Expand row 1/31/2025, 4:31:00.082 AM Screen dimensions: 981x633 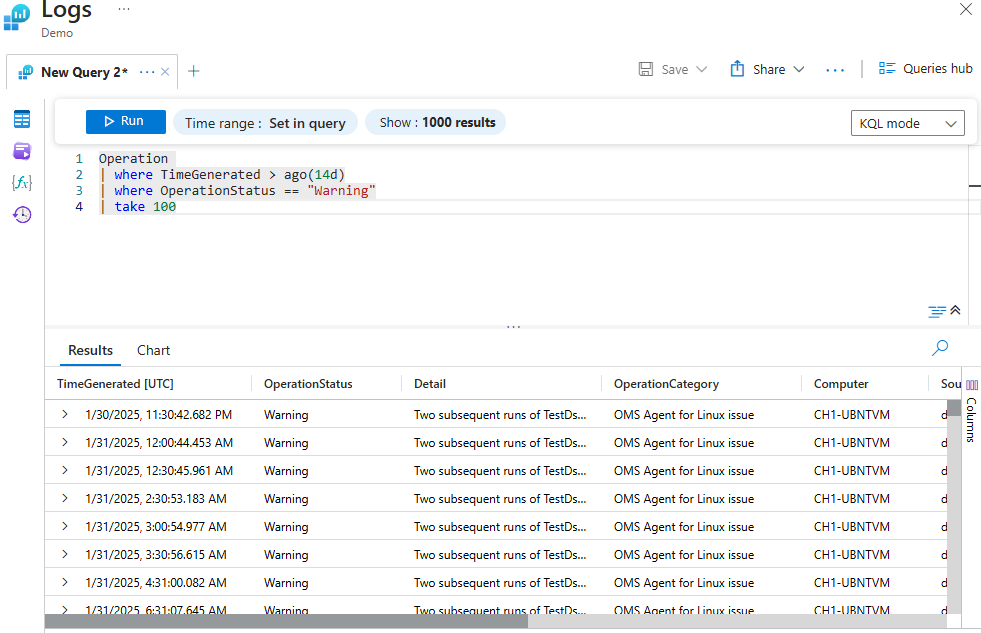64,582
